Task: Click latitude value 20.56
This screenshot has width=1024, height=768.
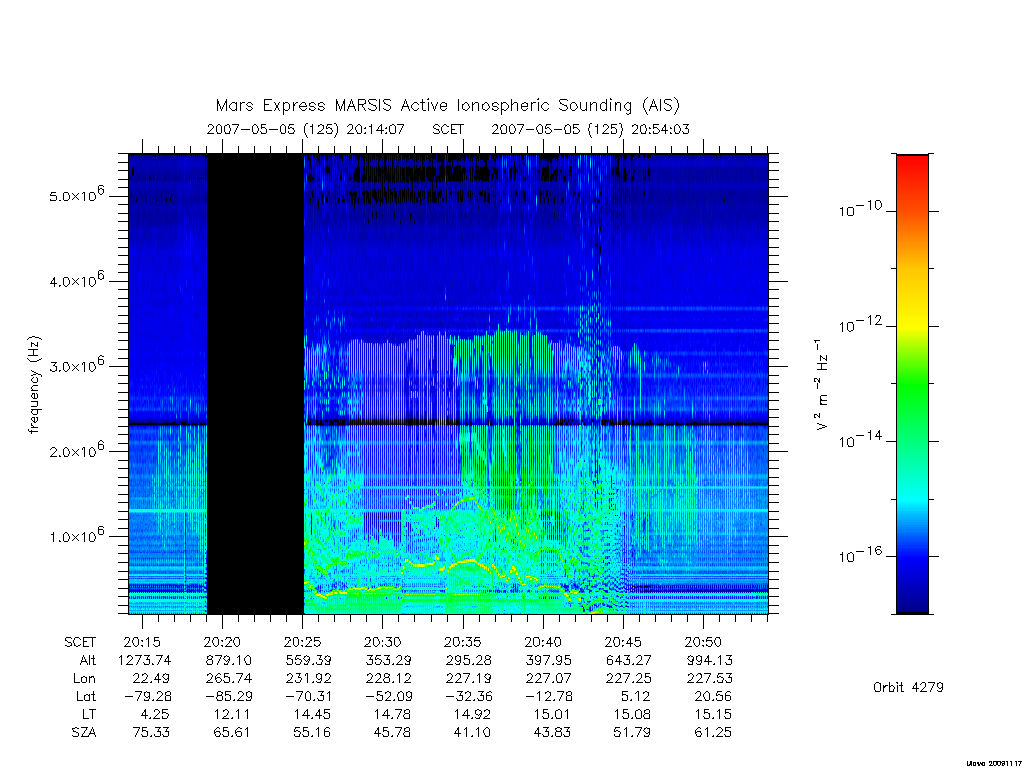Action: (x=712, y=696)
